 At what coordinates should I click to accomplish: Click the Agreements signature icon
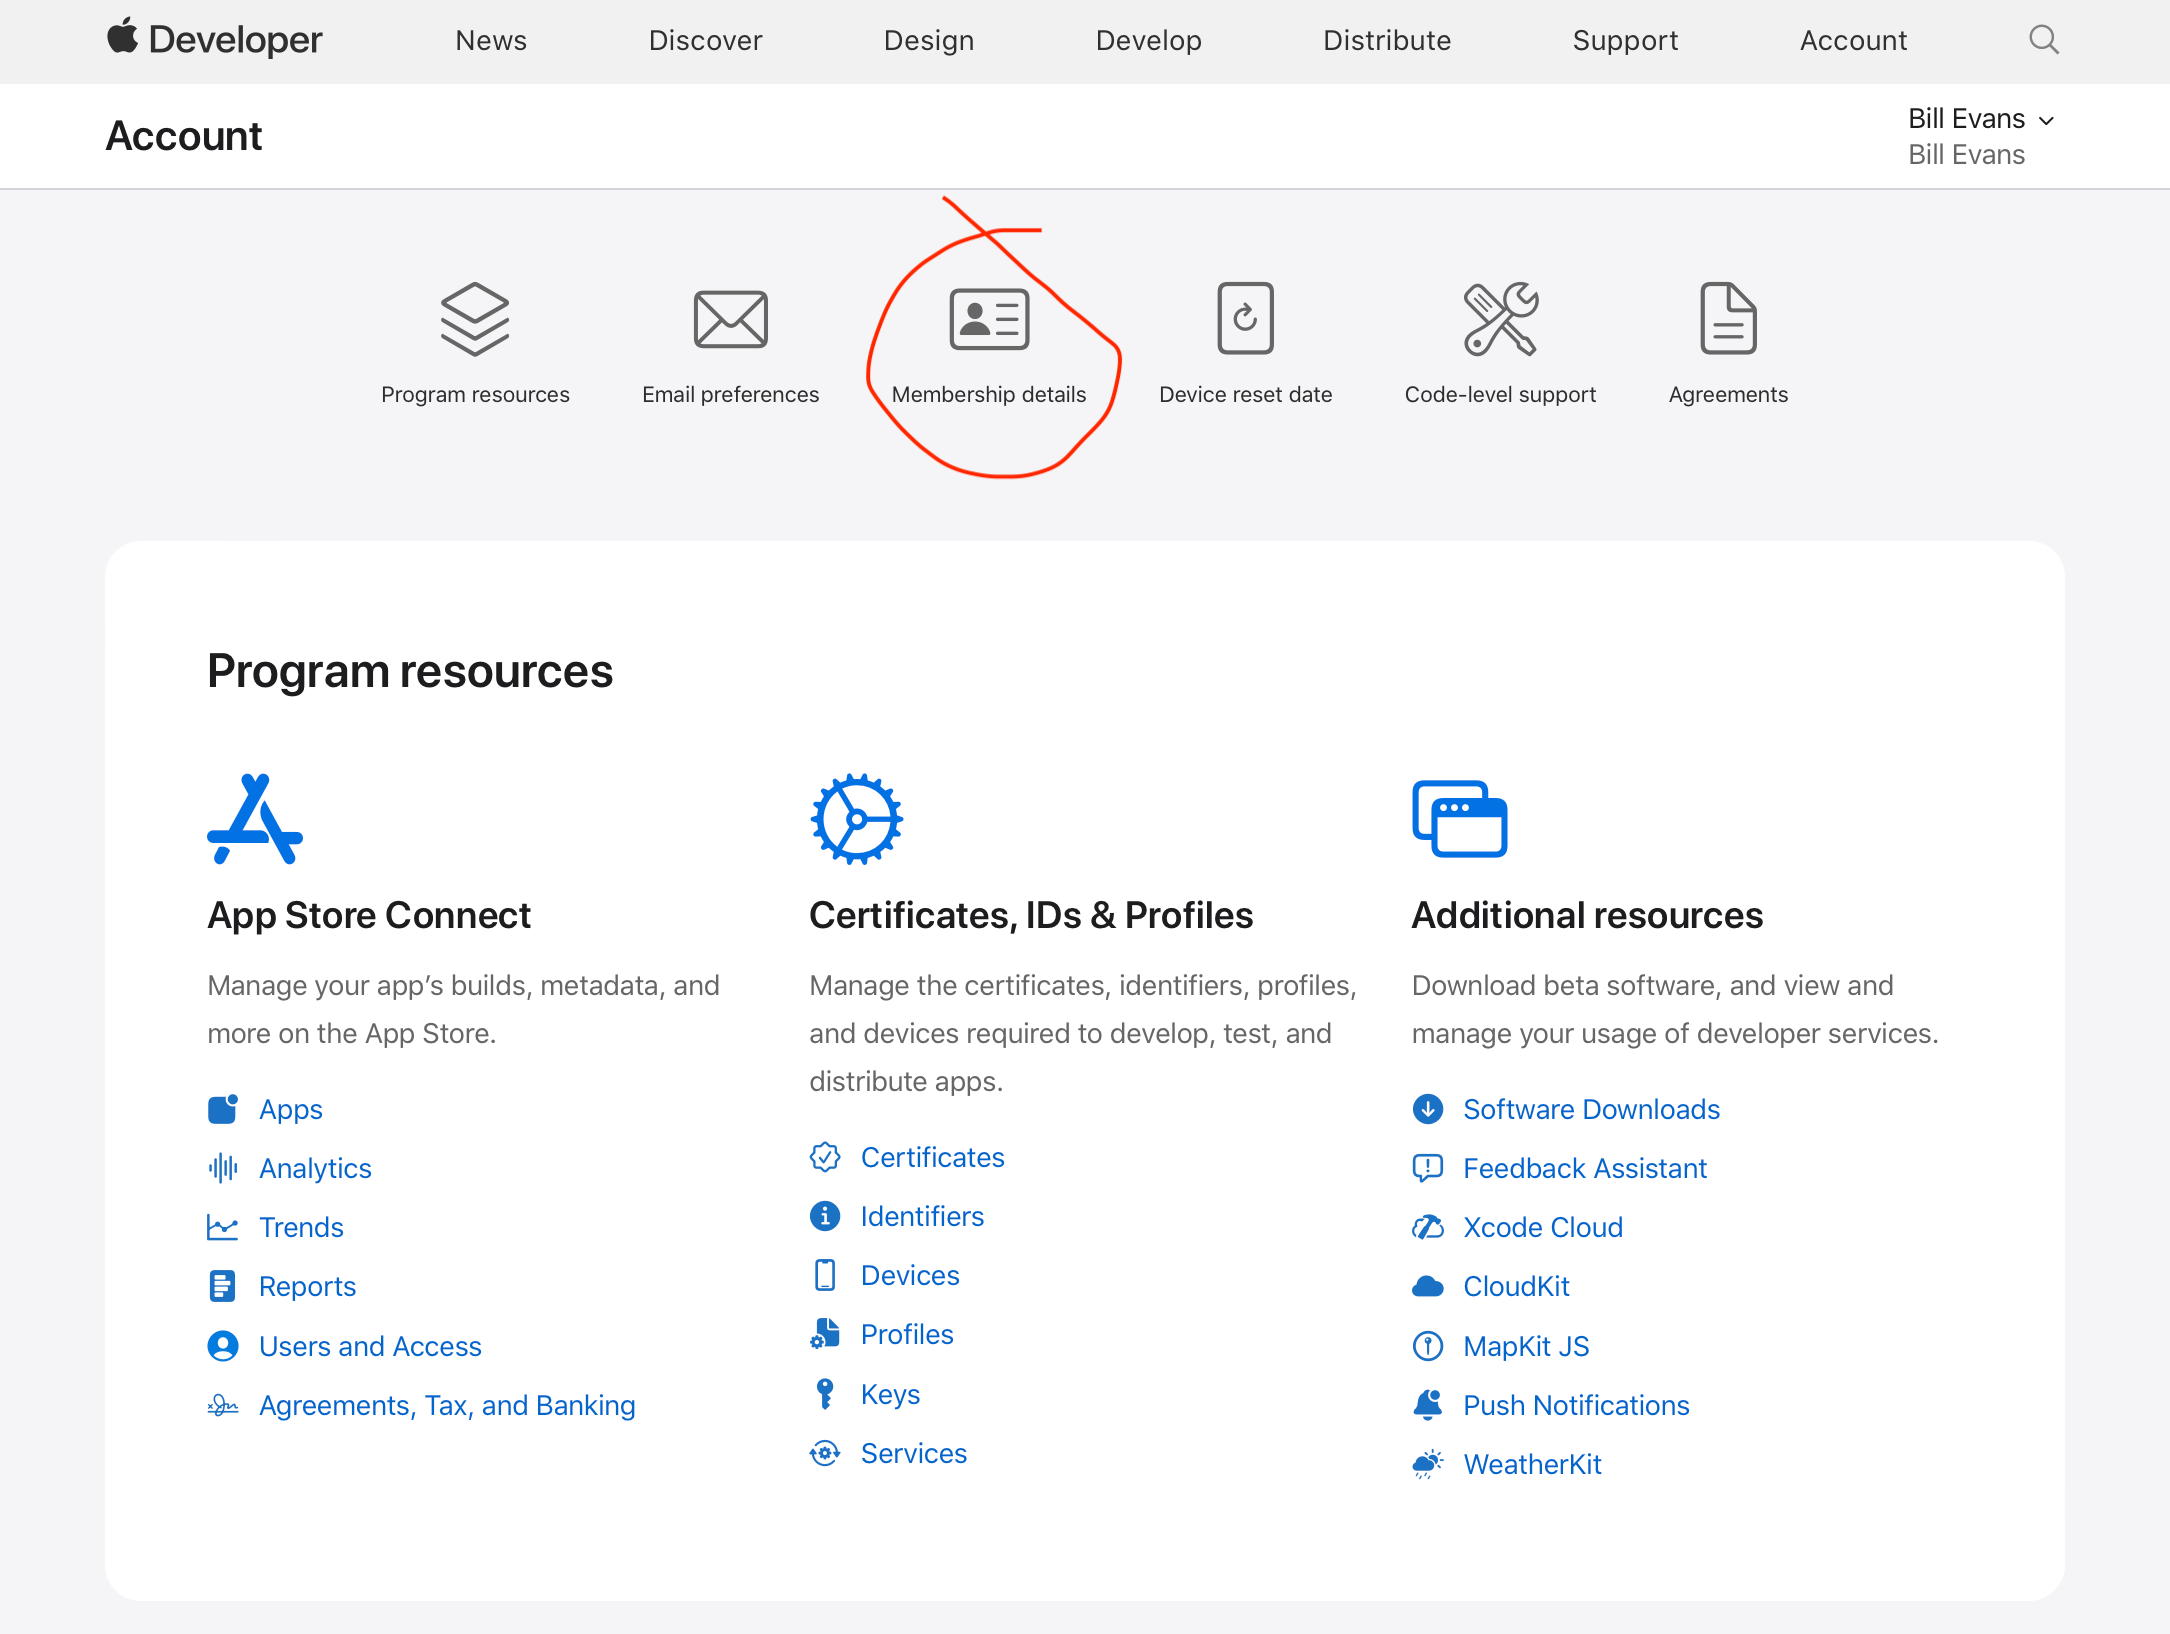223,1405
